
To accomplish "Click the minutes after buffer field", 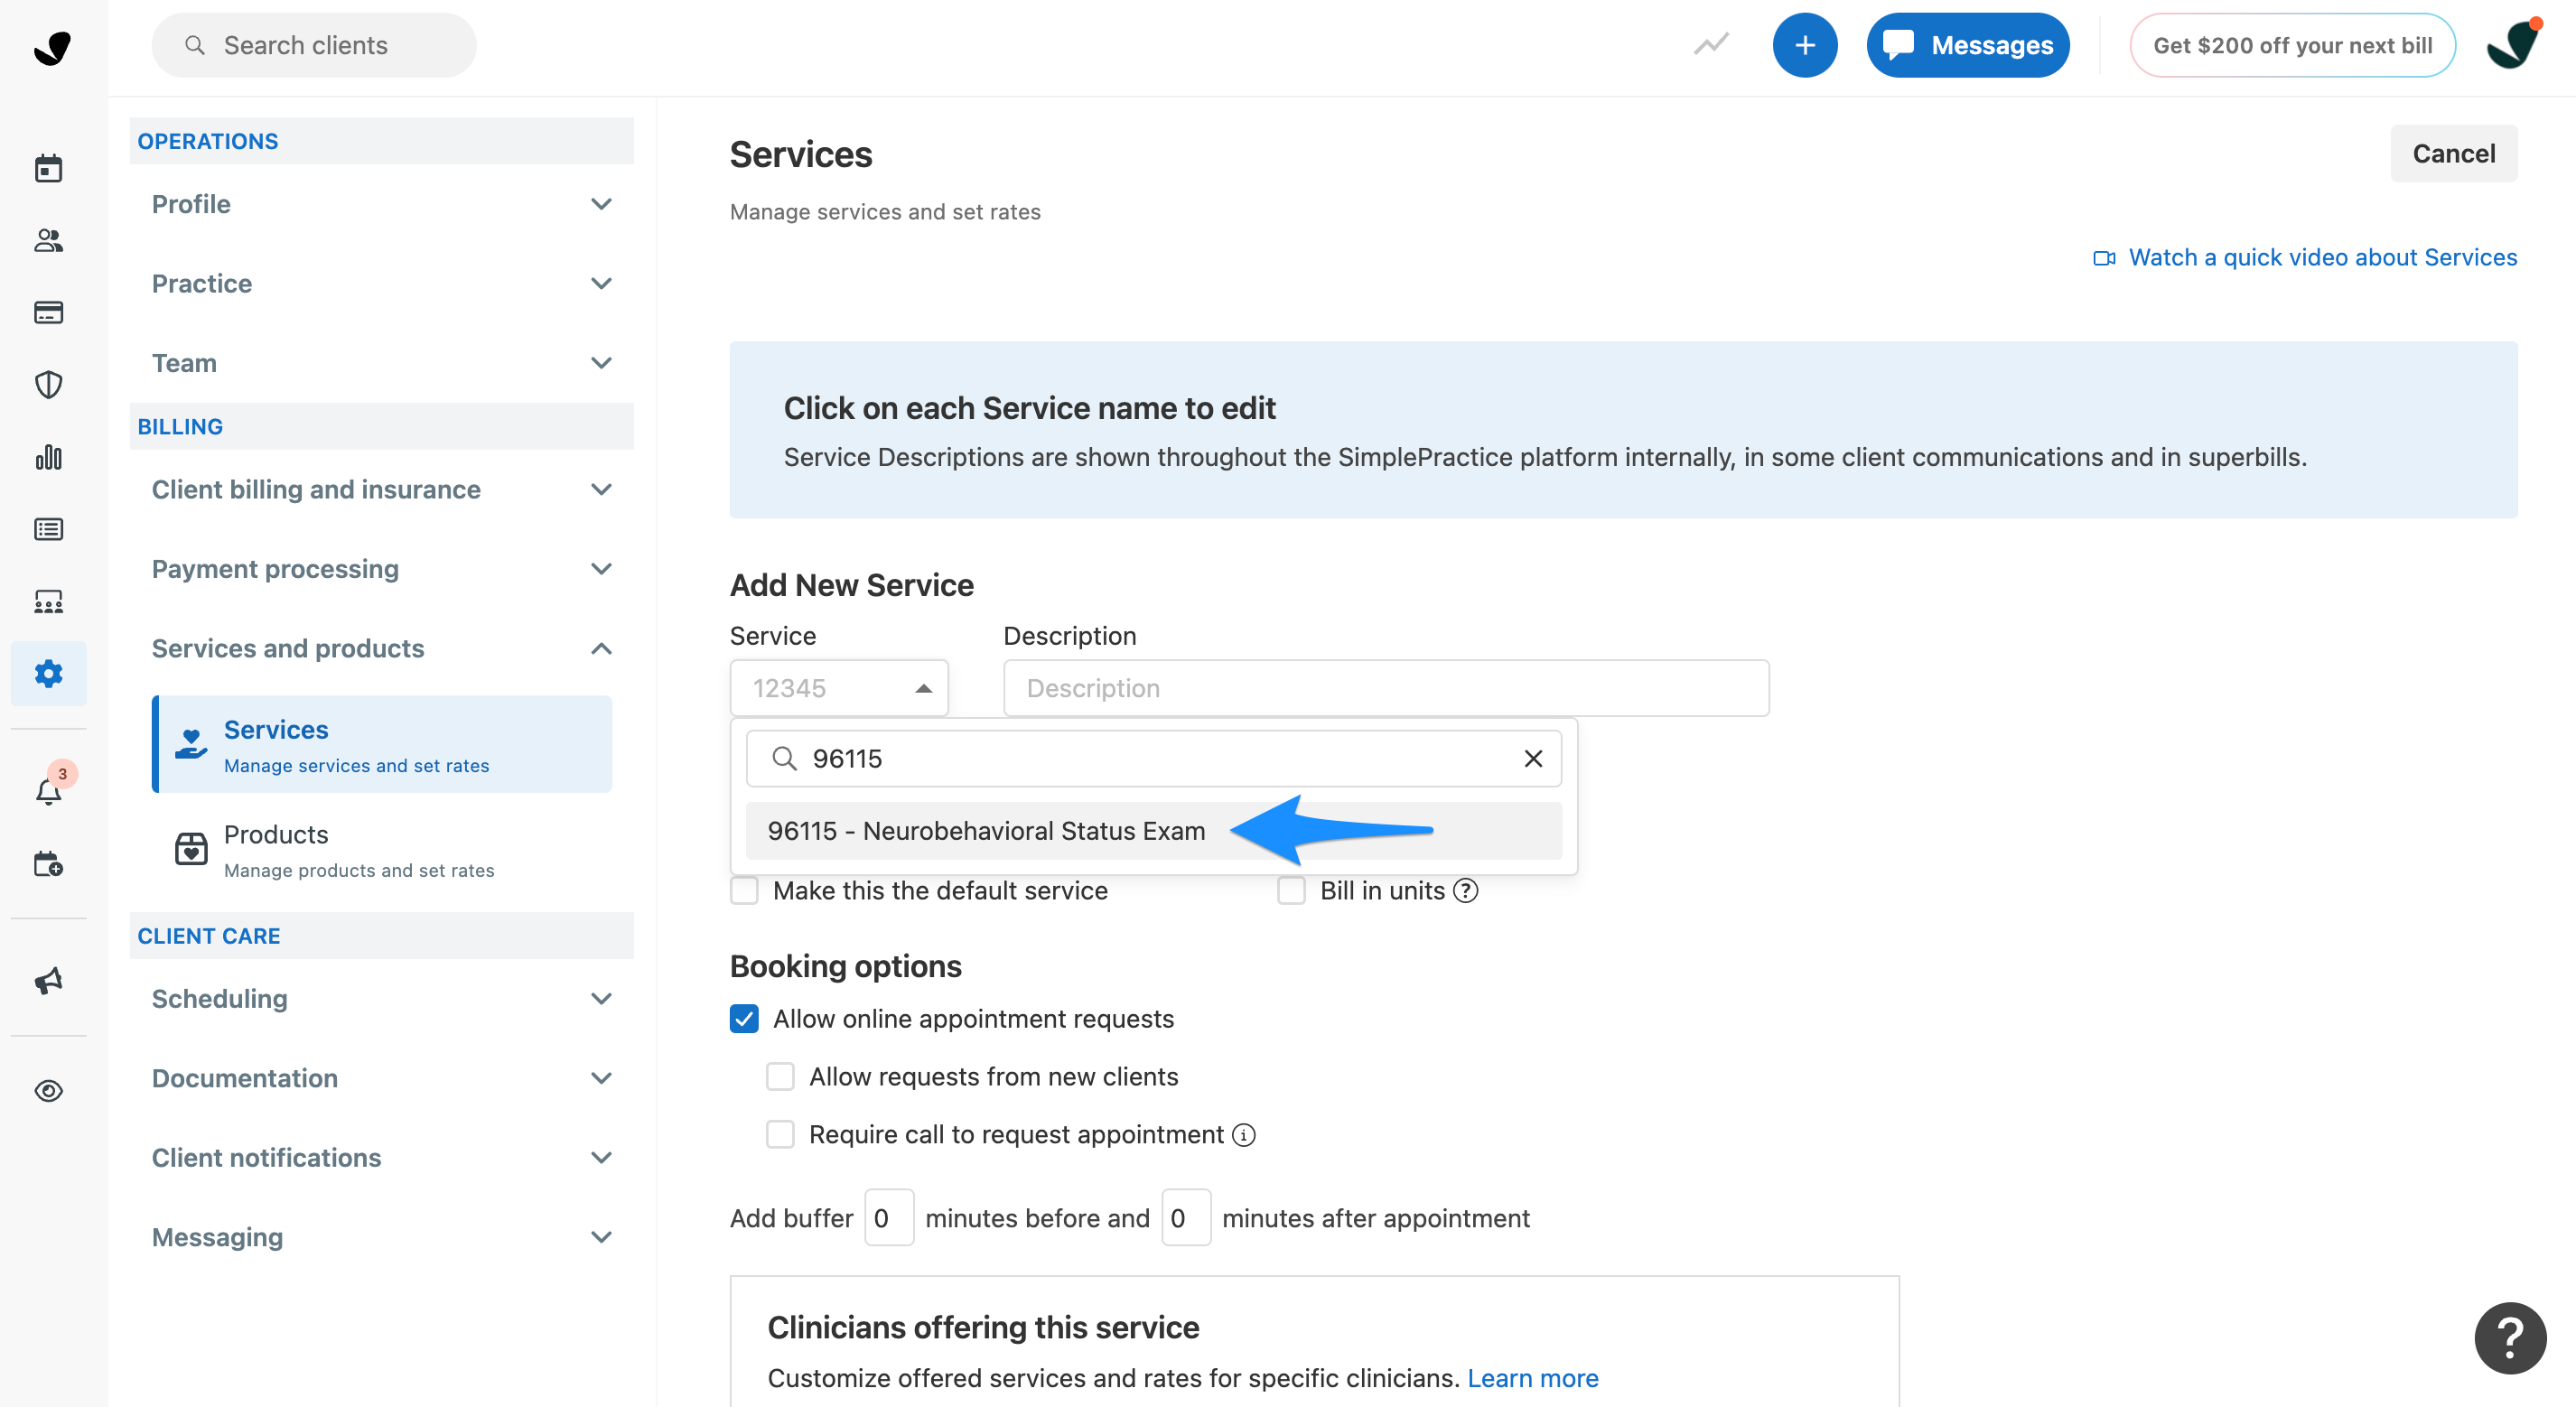I will [x=1186, y=1218].
